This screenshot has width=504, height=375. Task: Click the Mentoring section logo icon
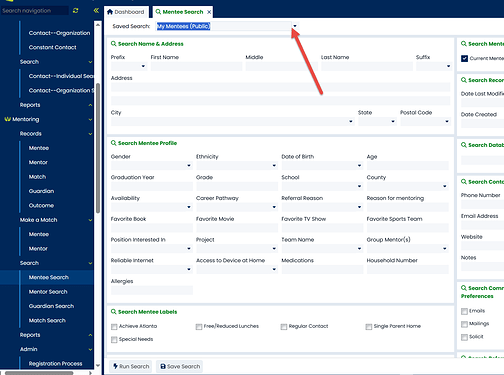click(8, 119)
